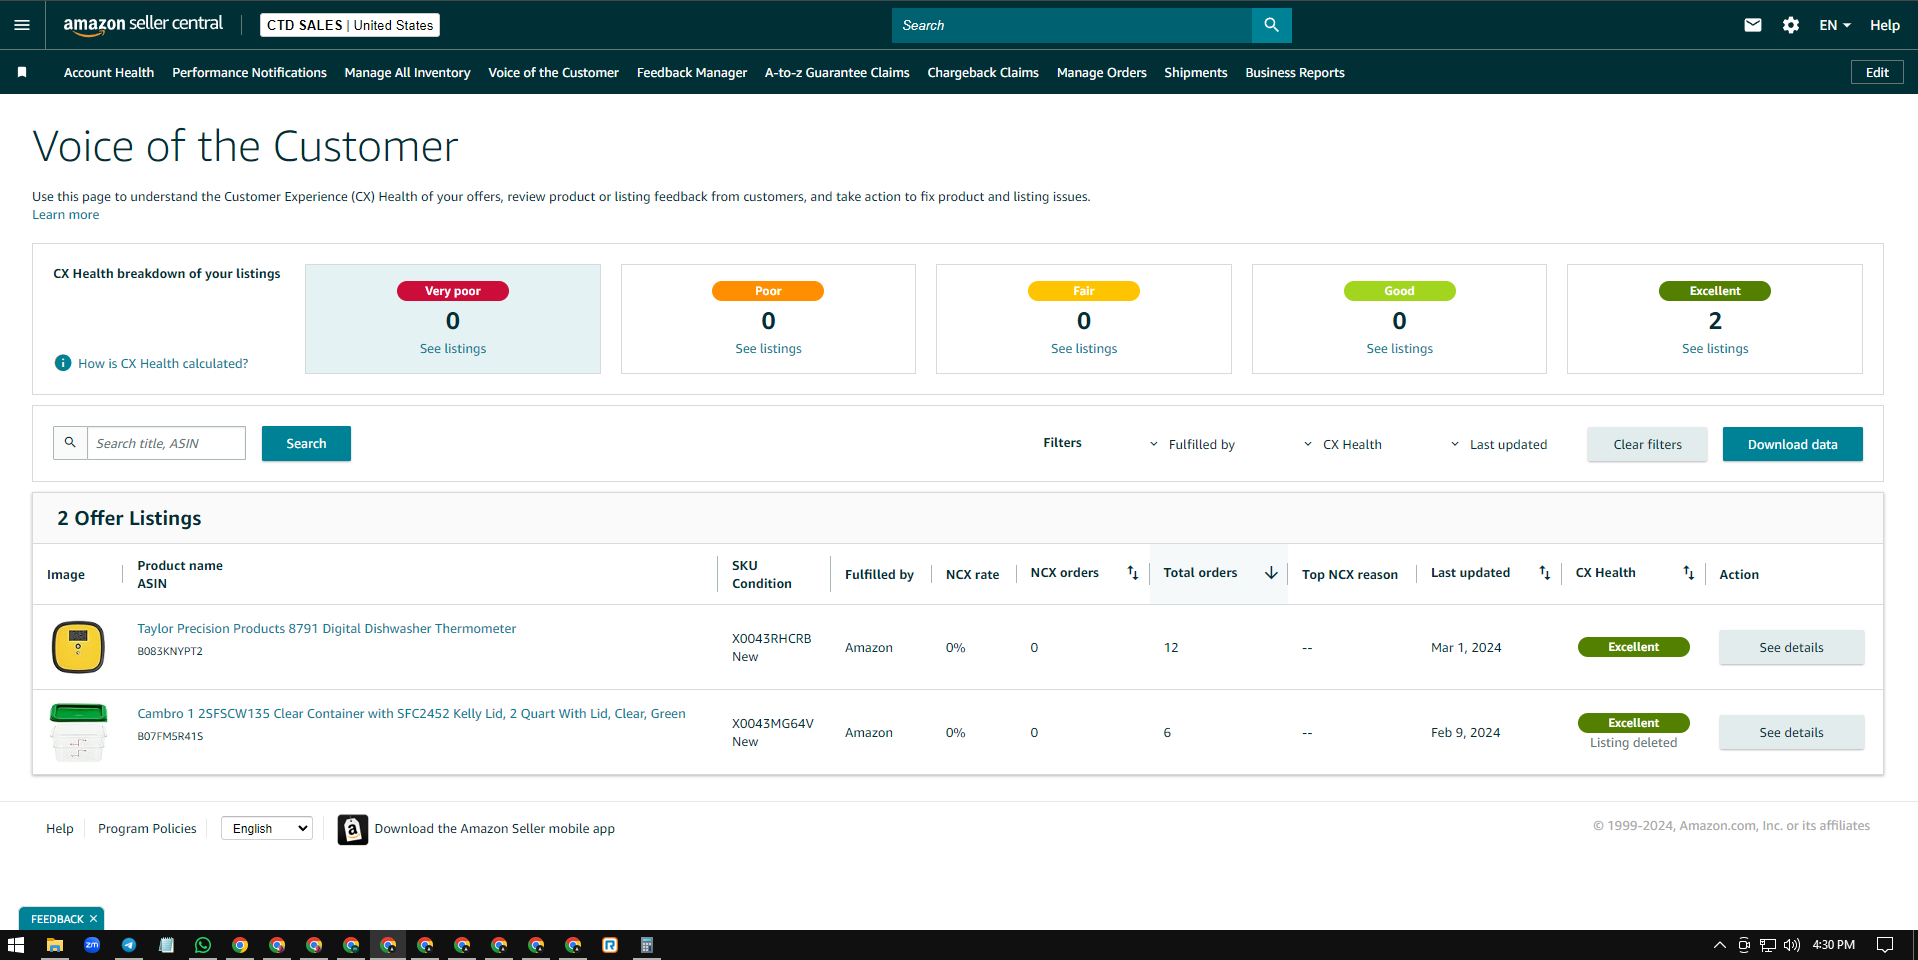Click the Taylor thermometer product image
The width and height of the screenshot is (1918, 960).
pyautogui.click(x=78, y=646)
